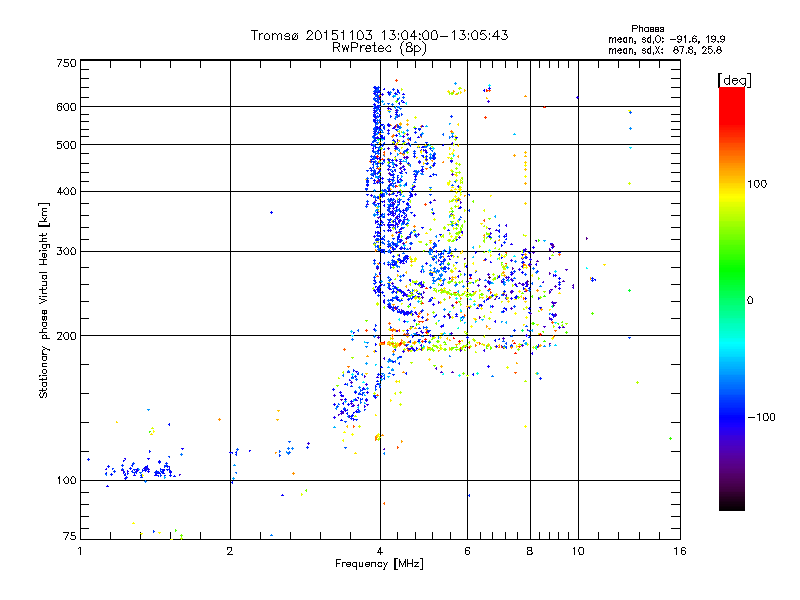Image resolution: width=800 pixels, height=600 pixels.
Task: Click the '[deg]' colorbar unit label
Action: point(734,80)
